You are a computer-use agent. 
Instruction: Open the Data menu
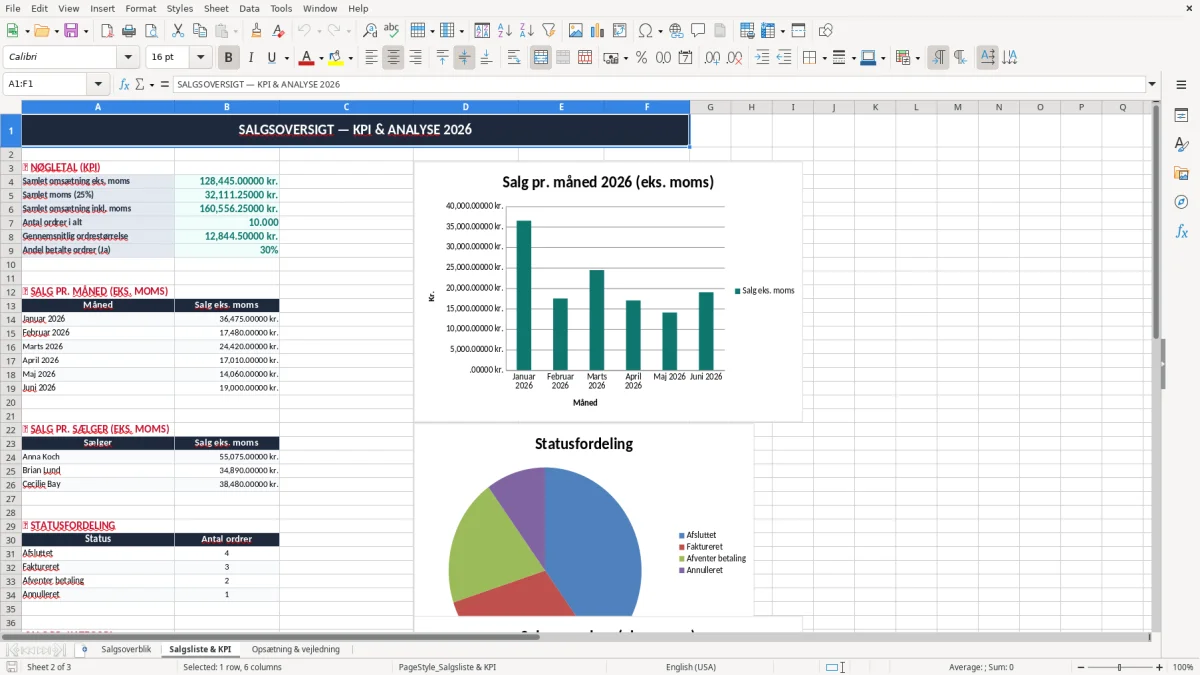[249, 8]
